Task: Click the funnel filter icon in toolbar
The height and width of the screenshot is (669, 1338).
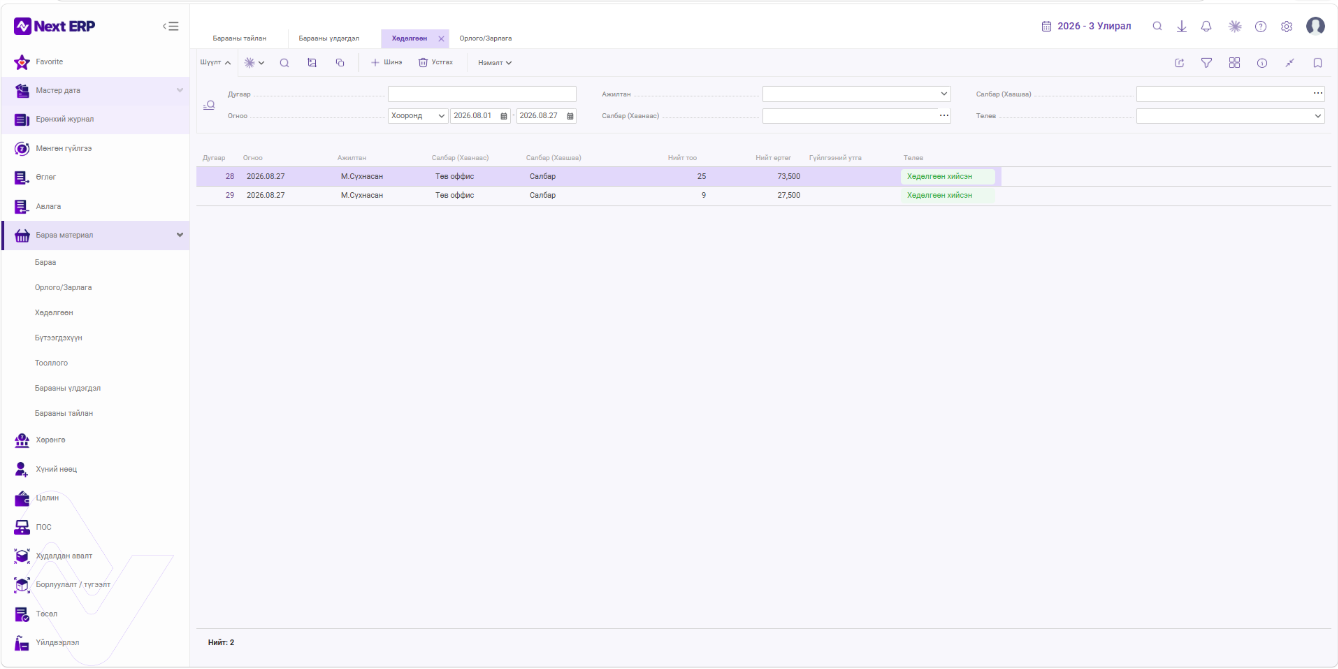Action: pyautogui.click(x=1207, y=63)
